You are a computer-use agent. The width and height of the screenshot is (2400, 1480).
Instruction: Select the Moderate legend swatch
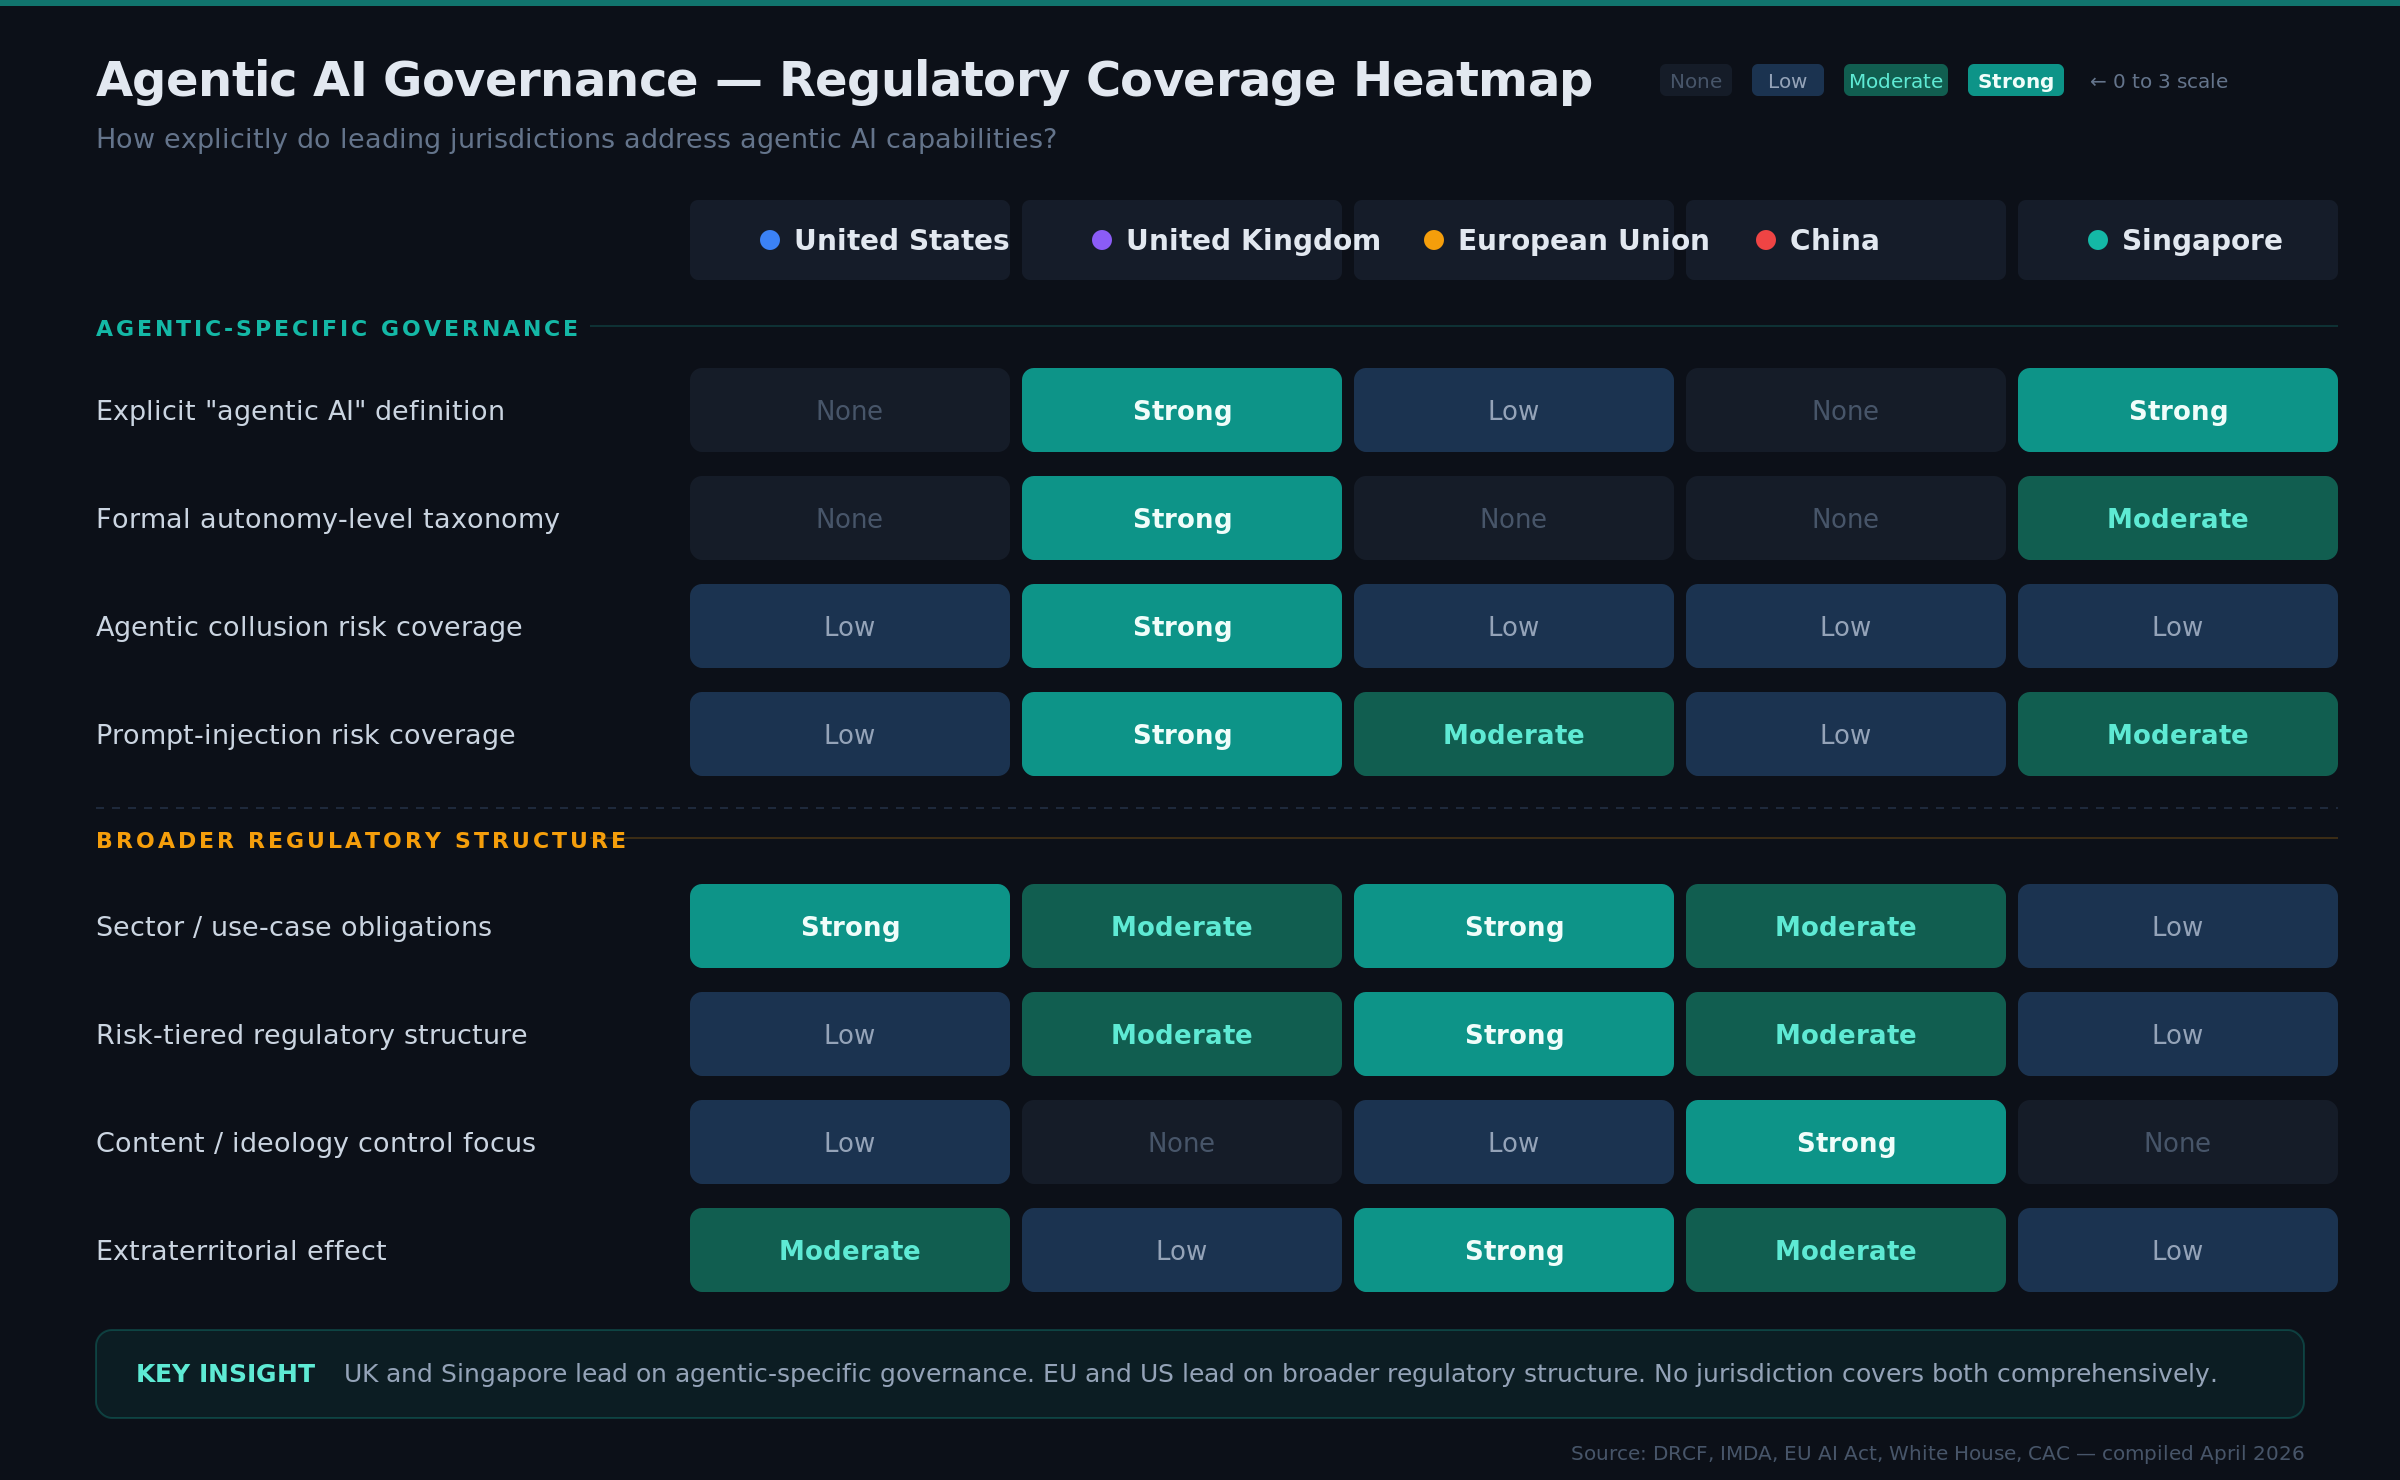1894,81
